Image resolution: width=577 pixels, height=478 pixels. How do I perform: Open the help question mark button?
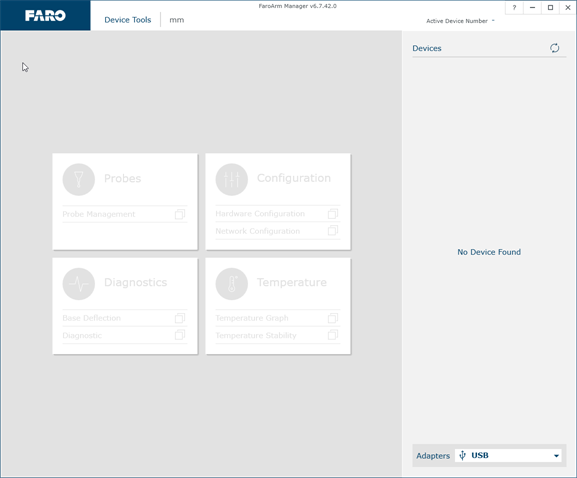pyautogui.click(x=514, y=7)
